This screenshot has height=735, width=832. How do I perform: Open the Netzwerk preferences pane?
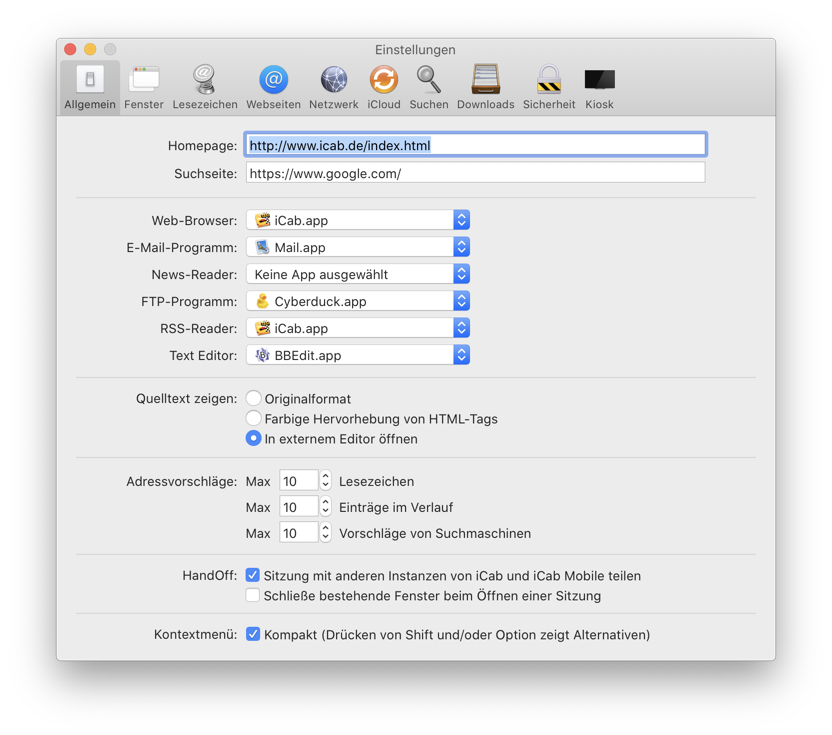click(x=334, y=88)
